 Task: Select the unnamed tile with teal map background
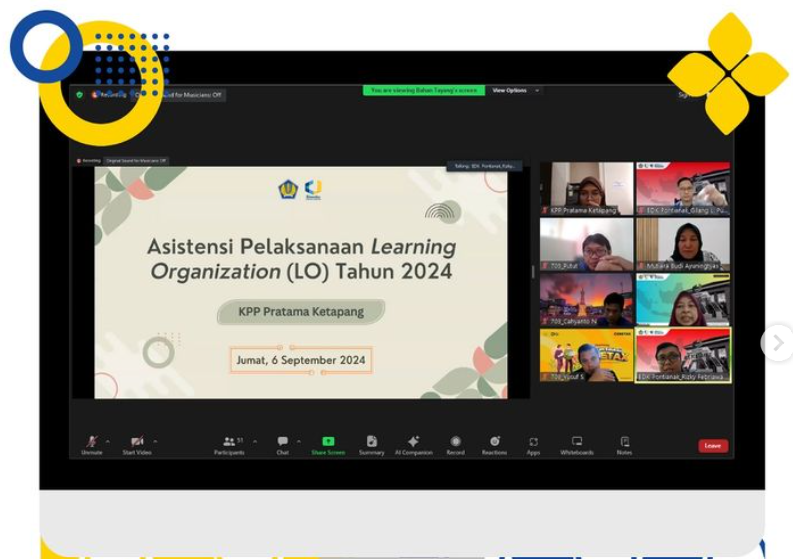[x=683, y=299]
